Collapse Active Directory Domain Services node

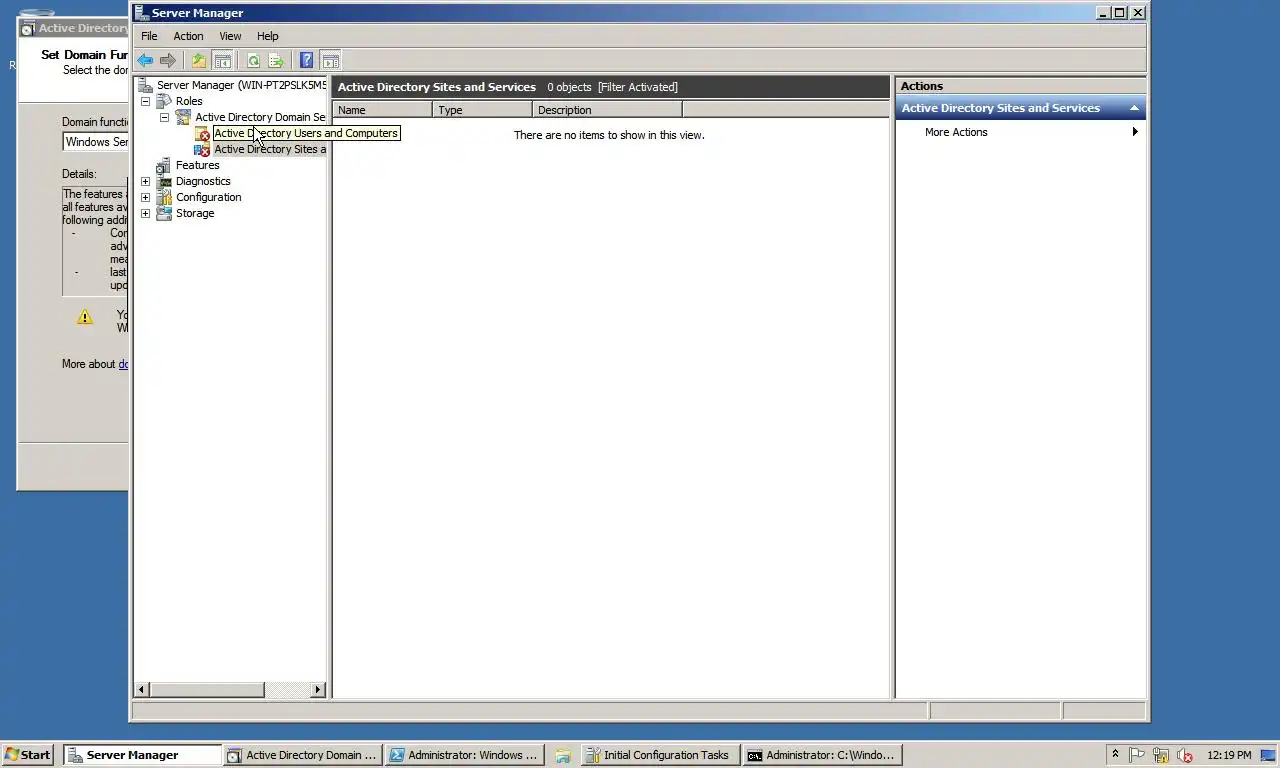tap(165, 117)
